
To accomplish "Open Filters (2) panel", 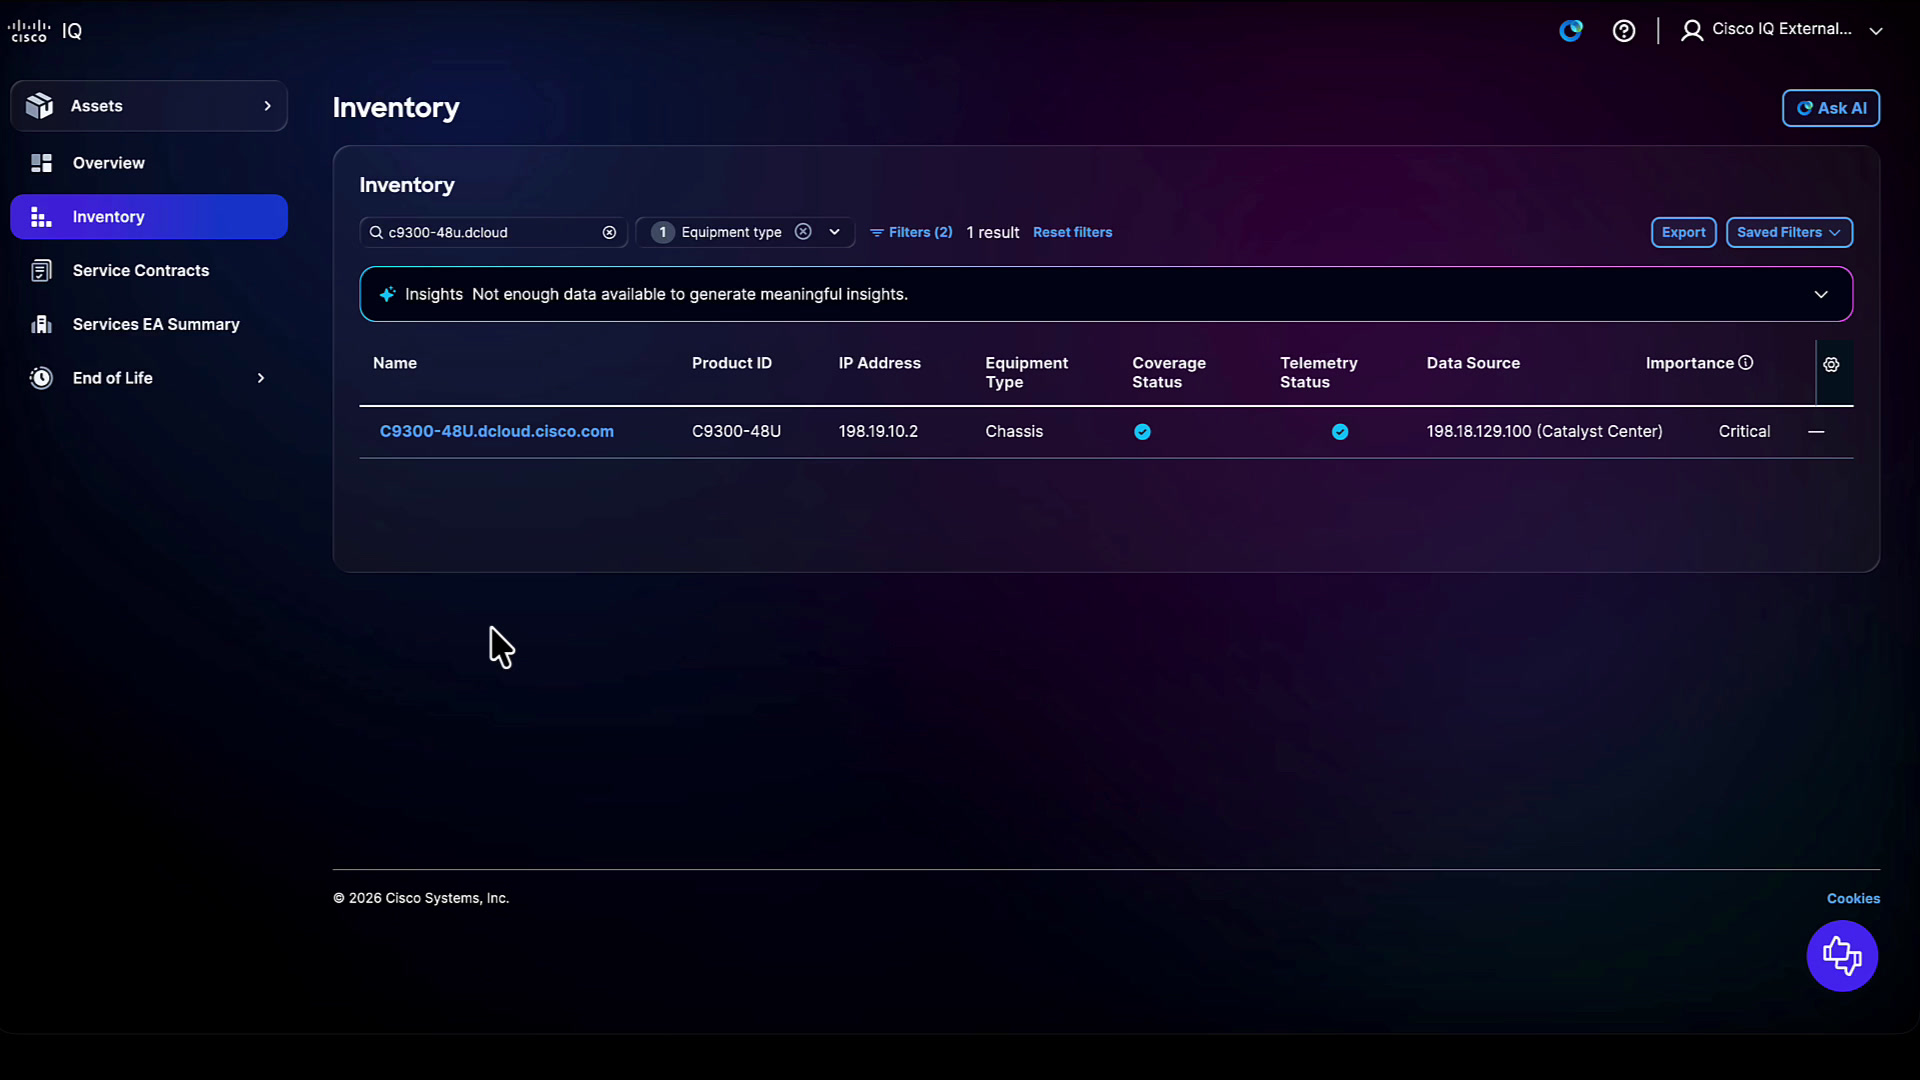I will click(x=911, y=232).
